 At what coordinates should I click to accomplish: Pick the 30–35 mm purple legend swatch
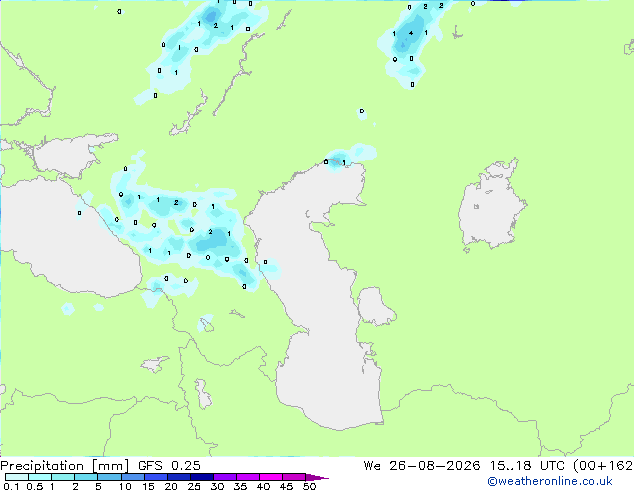point(225,477)
